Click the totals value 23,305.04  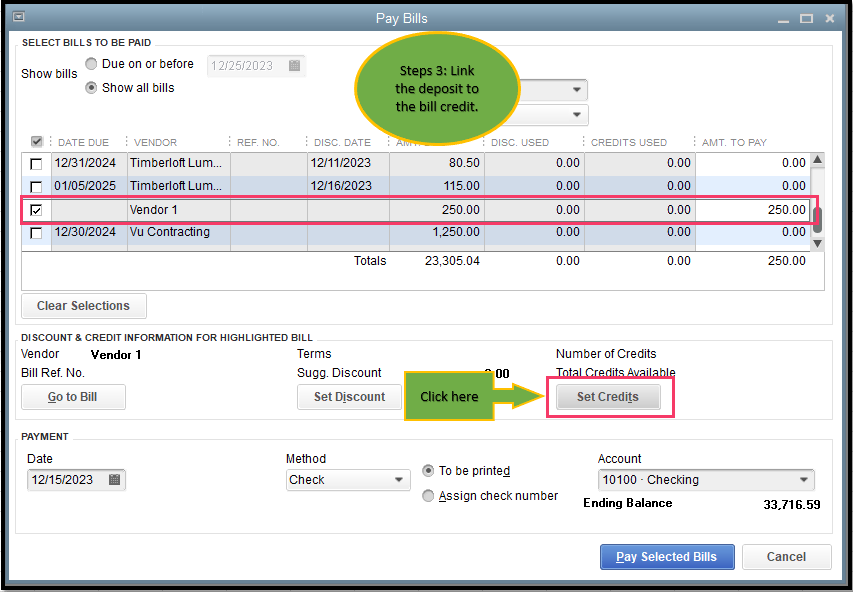coord(452,261)
